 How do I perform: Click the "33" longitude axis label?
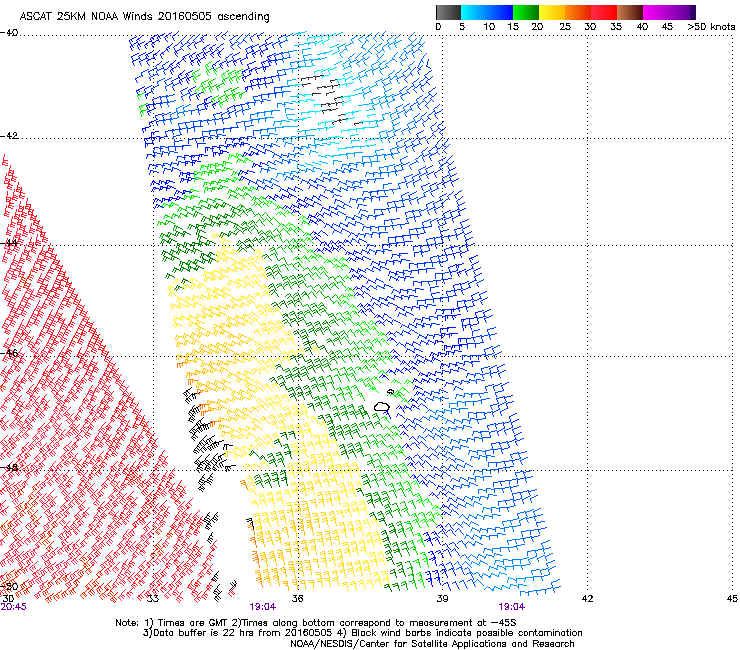tap(153, 599)
